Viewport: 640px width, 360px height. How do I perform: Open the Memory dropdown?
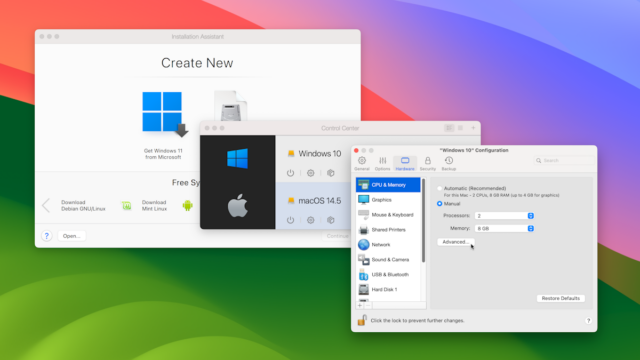click(x=504, y=229)
